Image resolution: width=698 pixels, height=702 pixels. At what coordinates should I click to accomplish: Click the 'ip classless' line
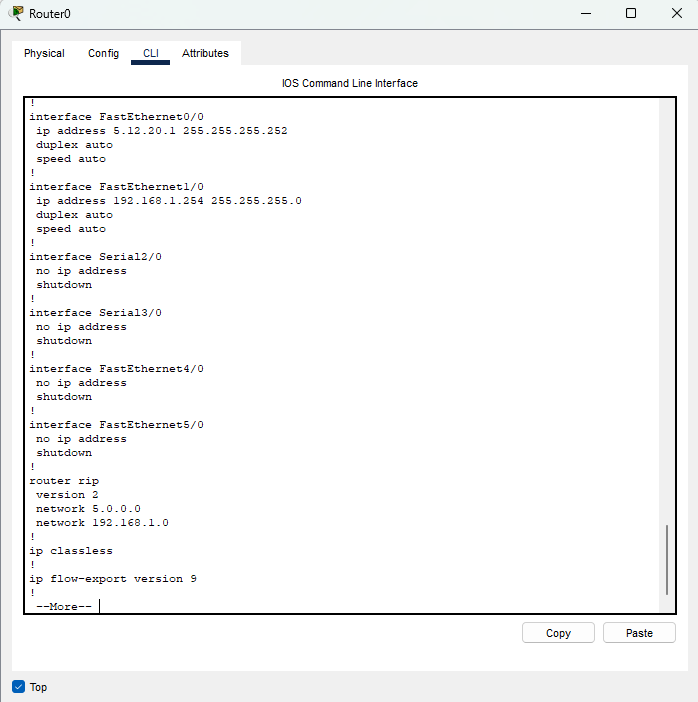(71, 551)
